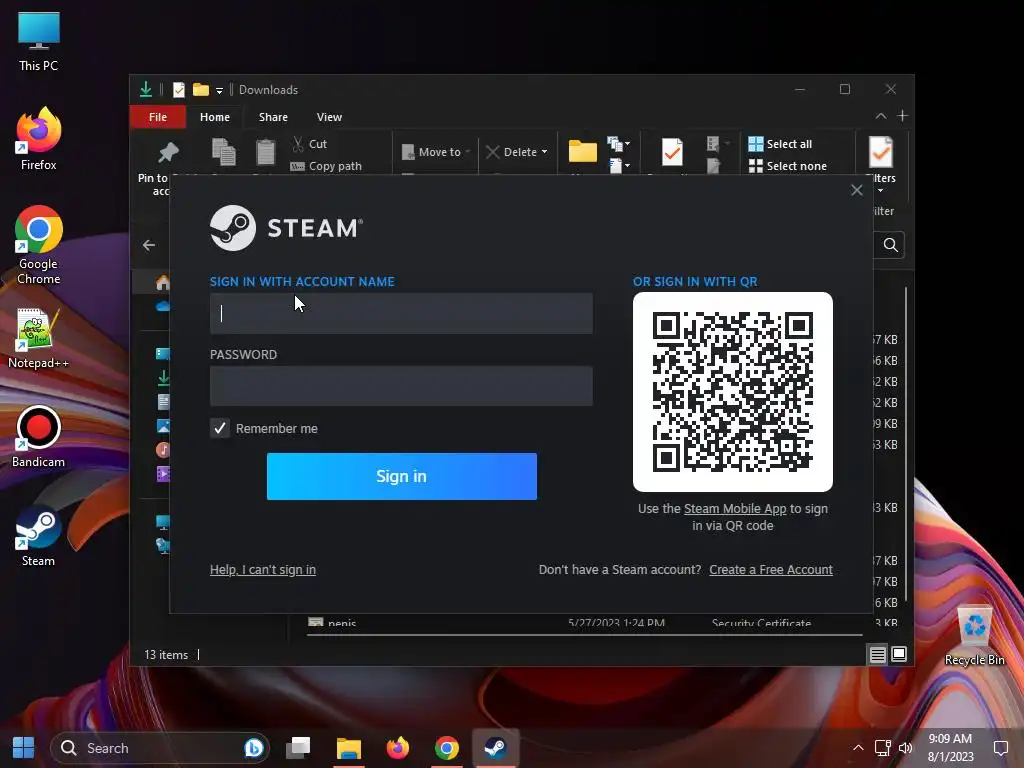Open Notepad++ desktop shortcut
Image resolution: width=1024 pixels, height=768 pixels.
(x=39, y=338)
